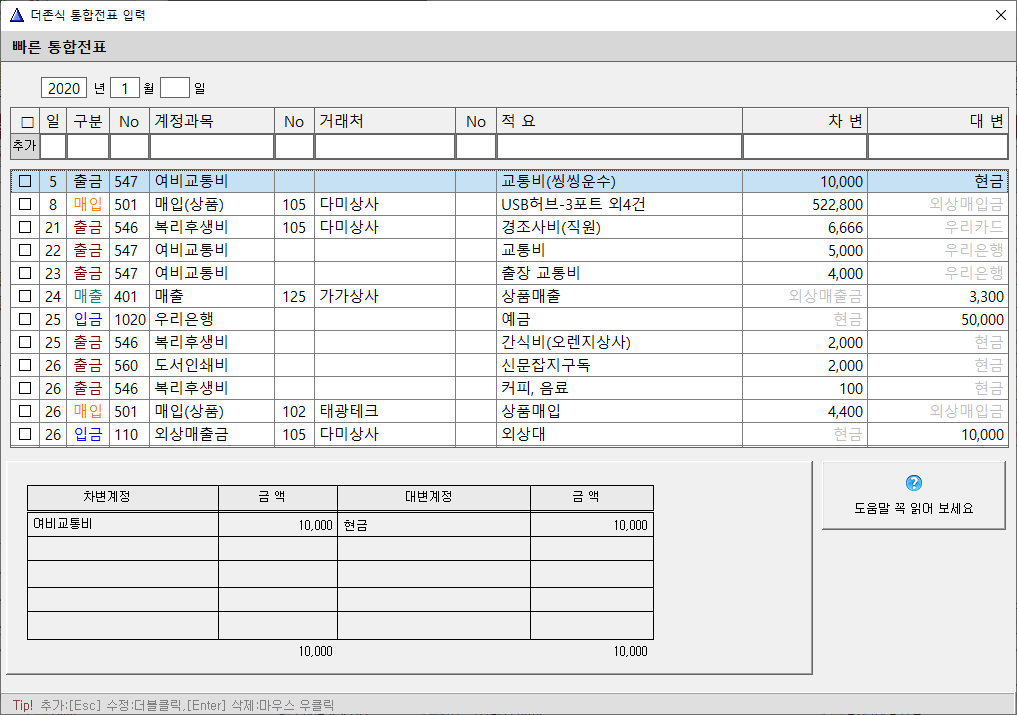Image resolution: width=1017 pixels, height=715 pixels.
Task: Click the 차 변 column header
Action: pos(805,121)
